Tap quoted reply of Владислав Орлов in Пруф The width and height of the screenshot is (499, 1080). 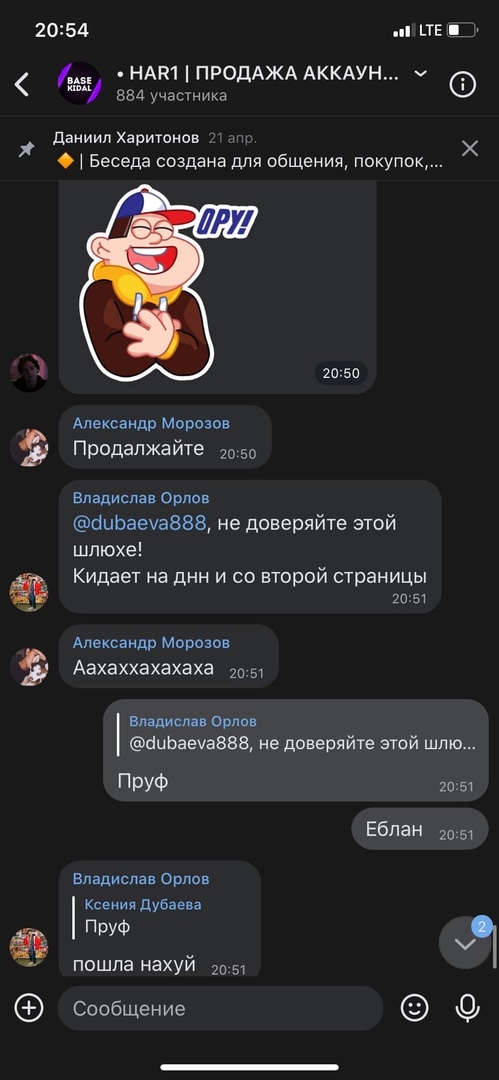pos(298,734)
